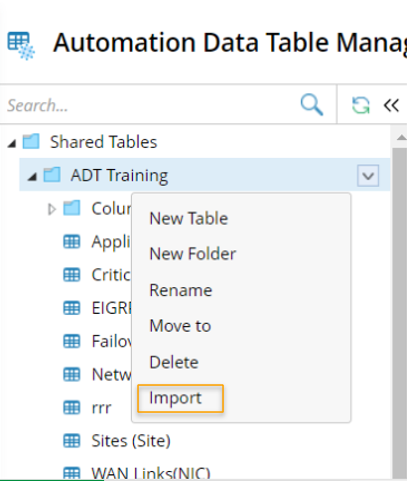407x485 pixels.
Task: Click the search magnifier icon
Action: (x=312, y=105)
